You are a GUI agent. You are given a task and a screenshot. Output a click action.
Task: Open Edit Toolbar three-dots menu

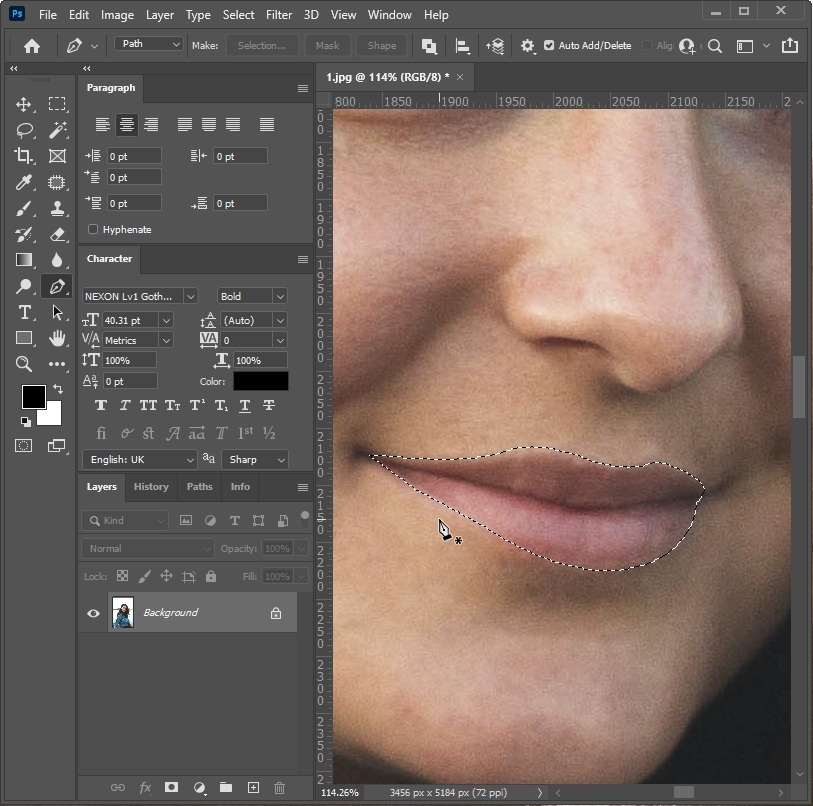57,364
